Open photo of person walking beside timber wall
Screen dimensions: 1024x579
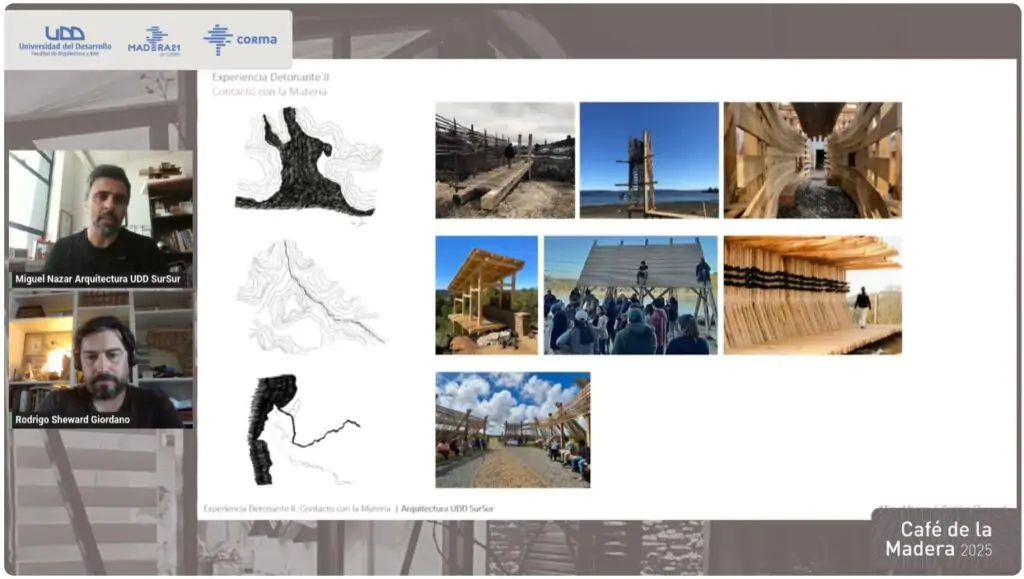click(812, 295)
